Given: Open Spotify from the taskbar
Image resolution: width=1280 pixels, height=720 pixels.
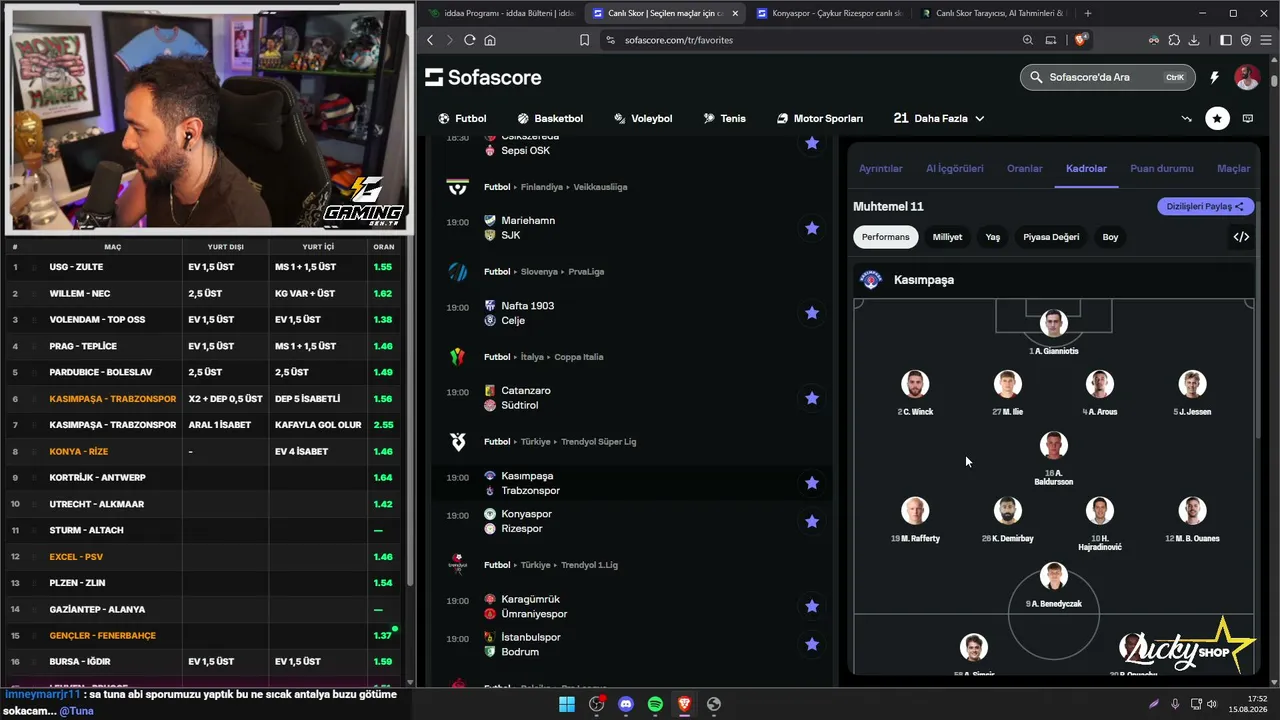Looking at the screenshot, I should point(655,704).
